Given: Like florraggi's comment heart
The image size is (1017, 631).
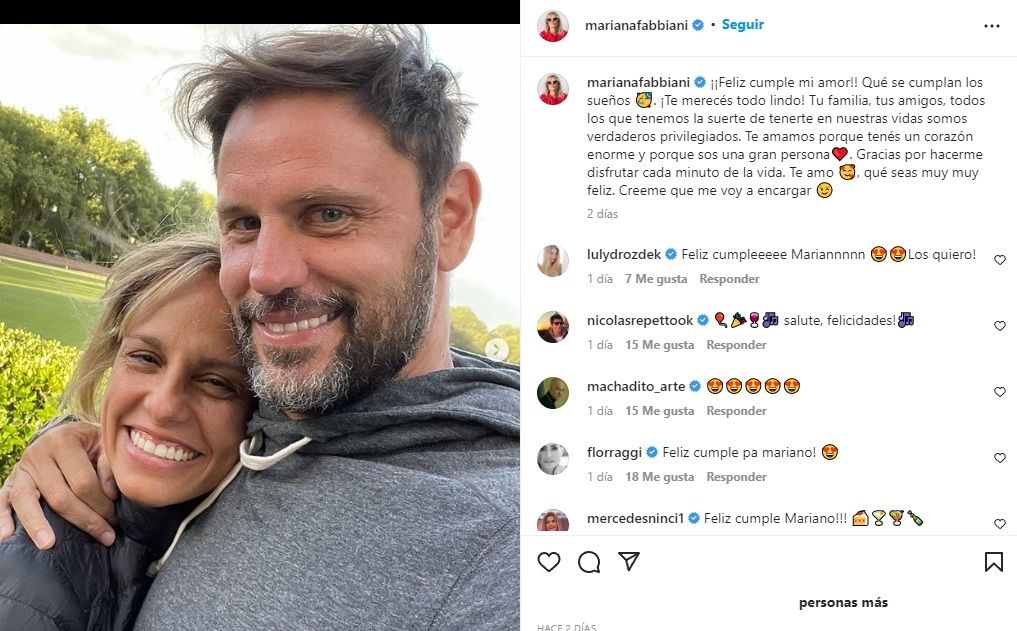Looking at the screenshot, I should [999, 458].
